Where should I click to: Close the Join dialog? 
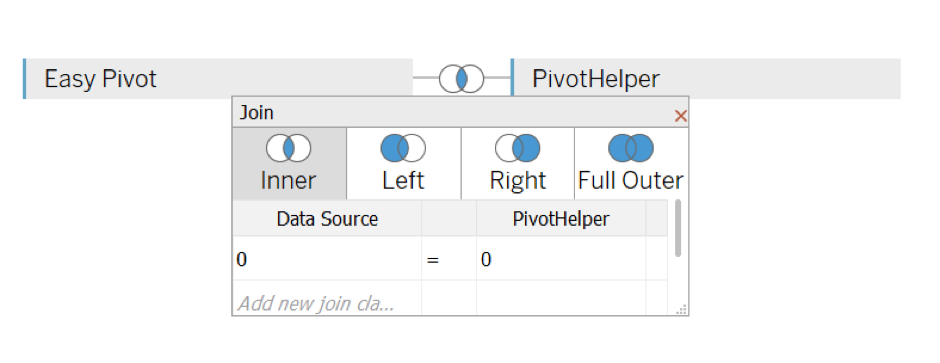680,116
